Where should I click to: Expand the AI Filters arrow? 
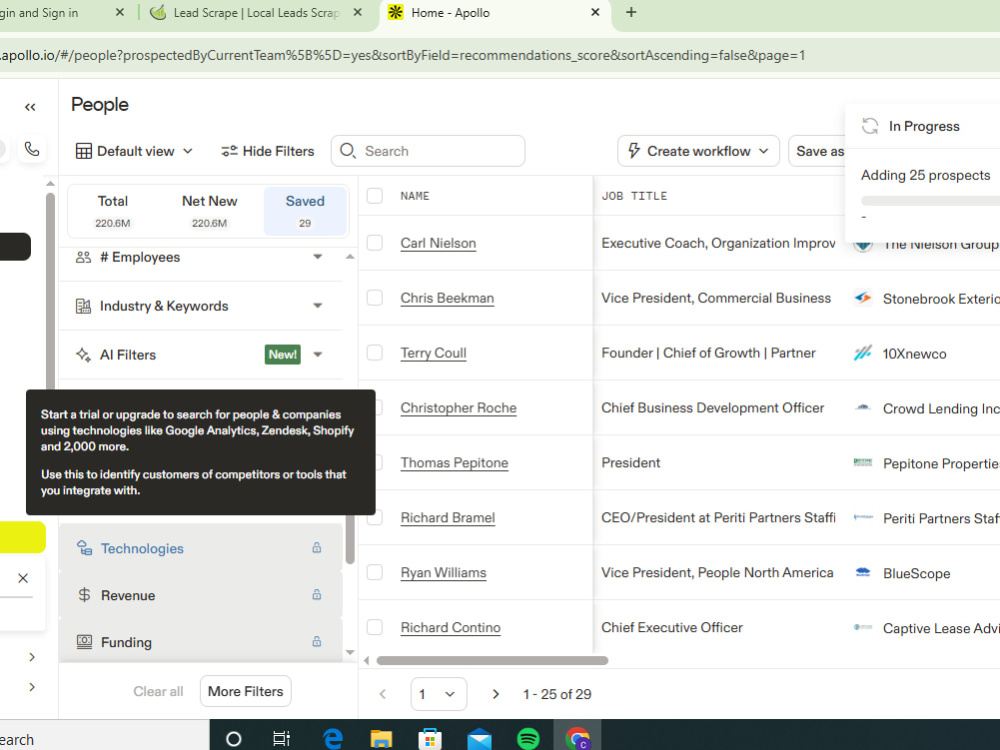318,354
